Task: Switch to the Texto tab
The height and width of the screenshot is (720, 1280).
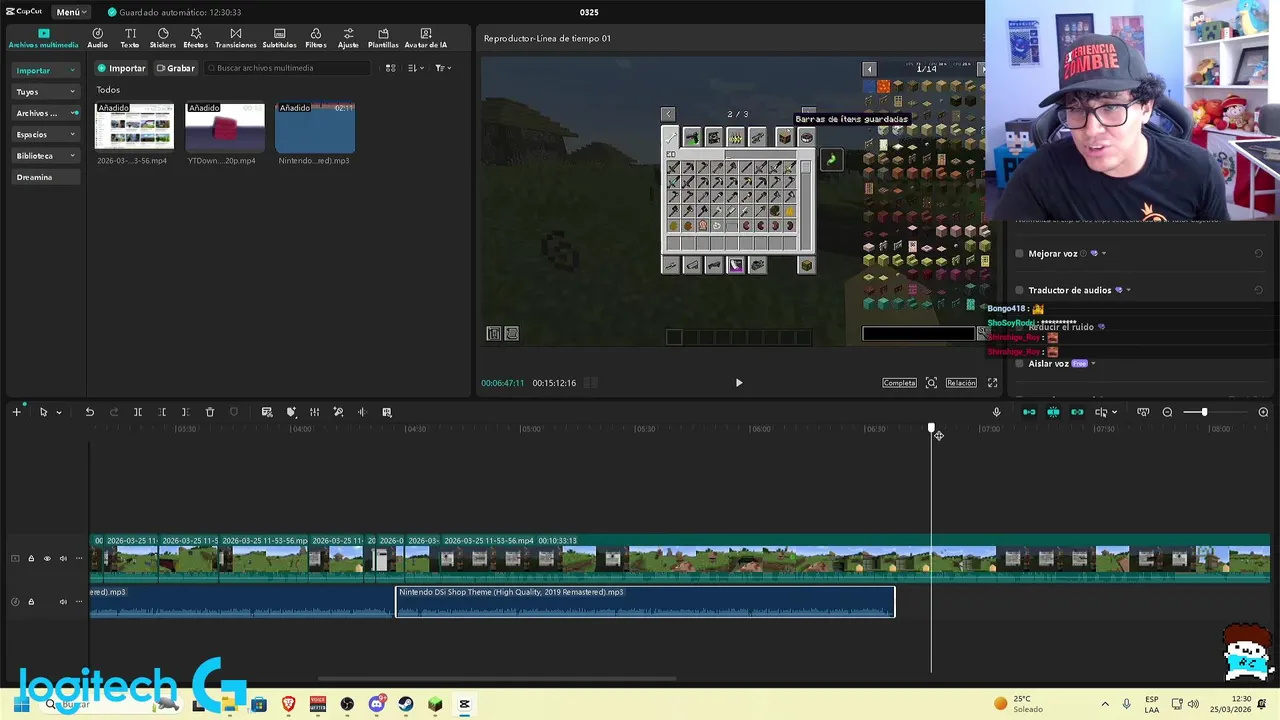Action: (130, 38)
